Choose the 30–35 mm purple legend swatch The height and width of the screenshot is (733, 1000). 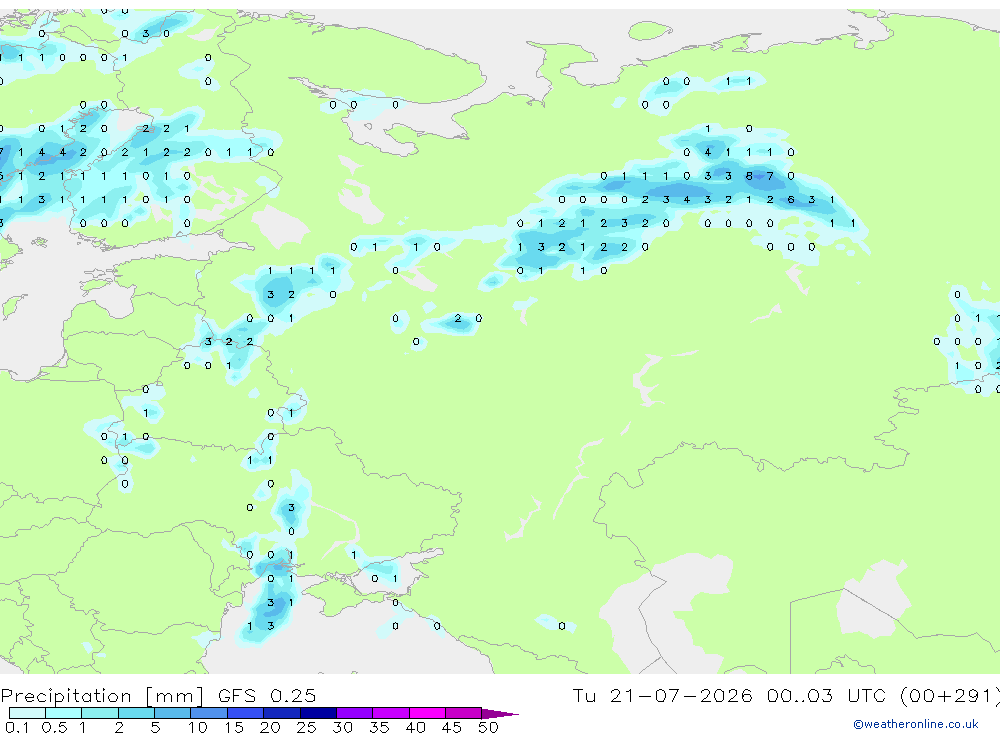355,713
